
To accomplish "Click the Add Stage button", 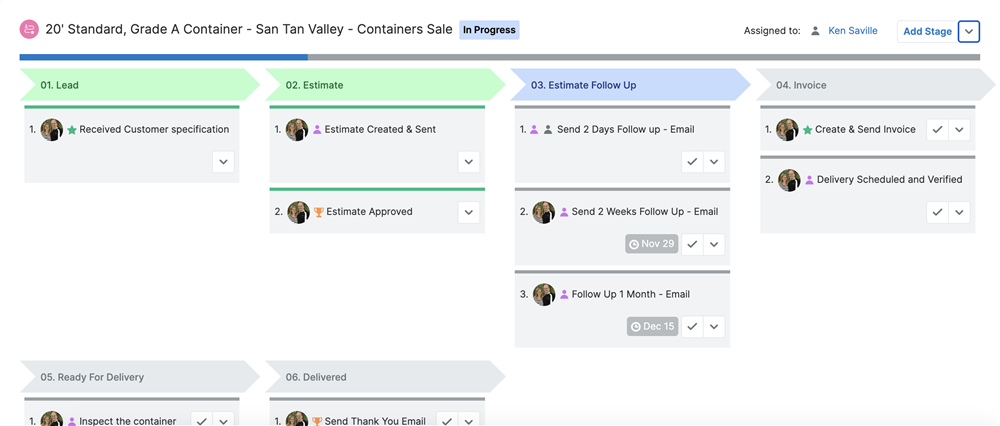I will [x=927, y=31].
